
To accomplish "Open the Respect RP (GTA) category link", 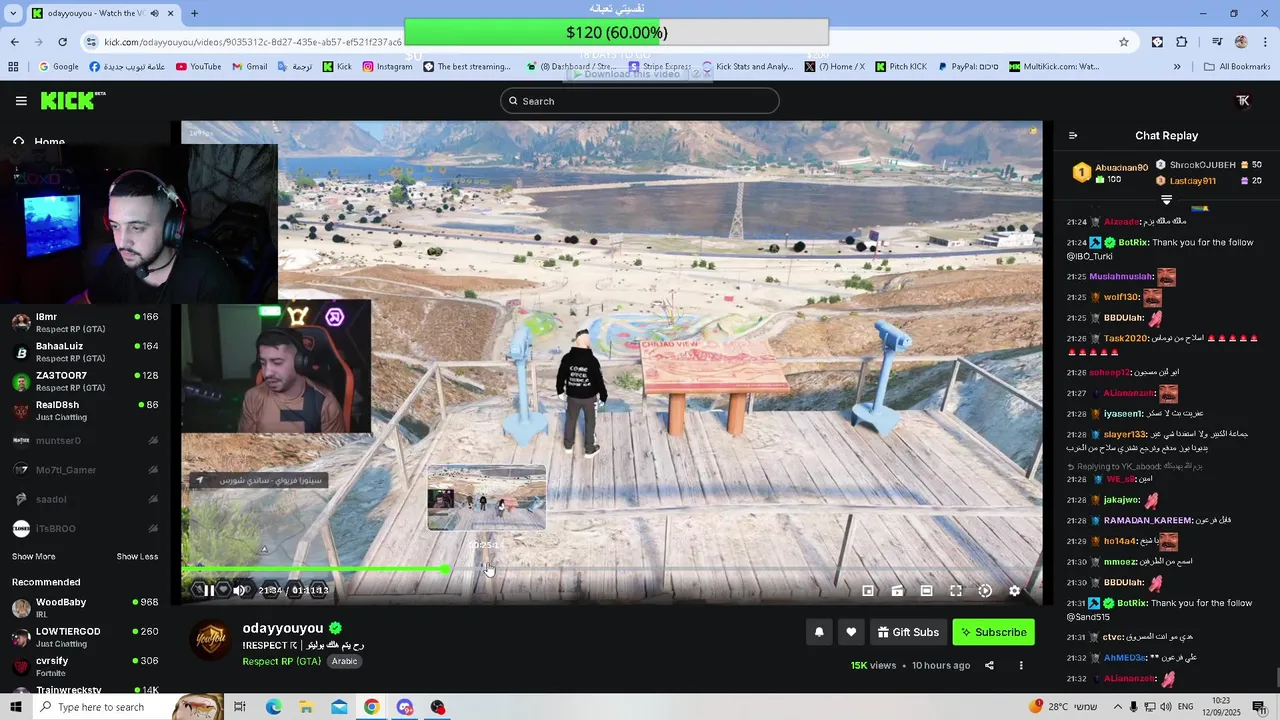I will [283, 662].
